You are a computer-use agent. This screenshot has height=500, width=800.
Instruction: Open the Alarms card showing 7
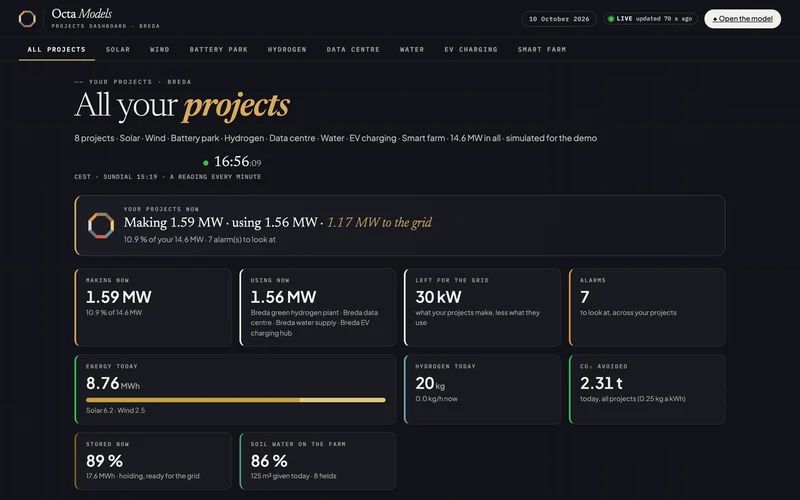click(x=647, y=307)
